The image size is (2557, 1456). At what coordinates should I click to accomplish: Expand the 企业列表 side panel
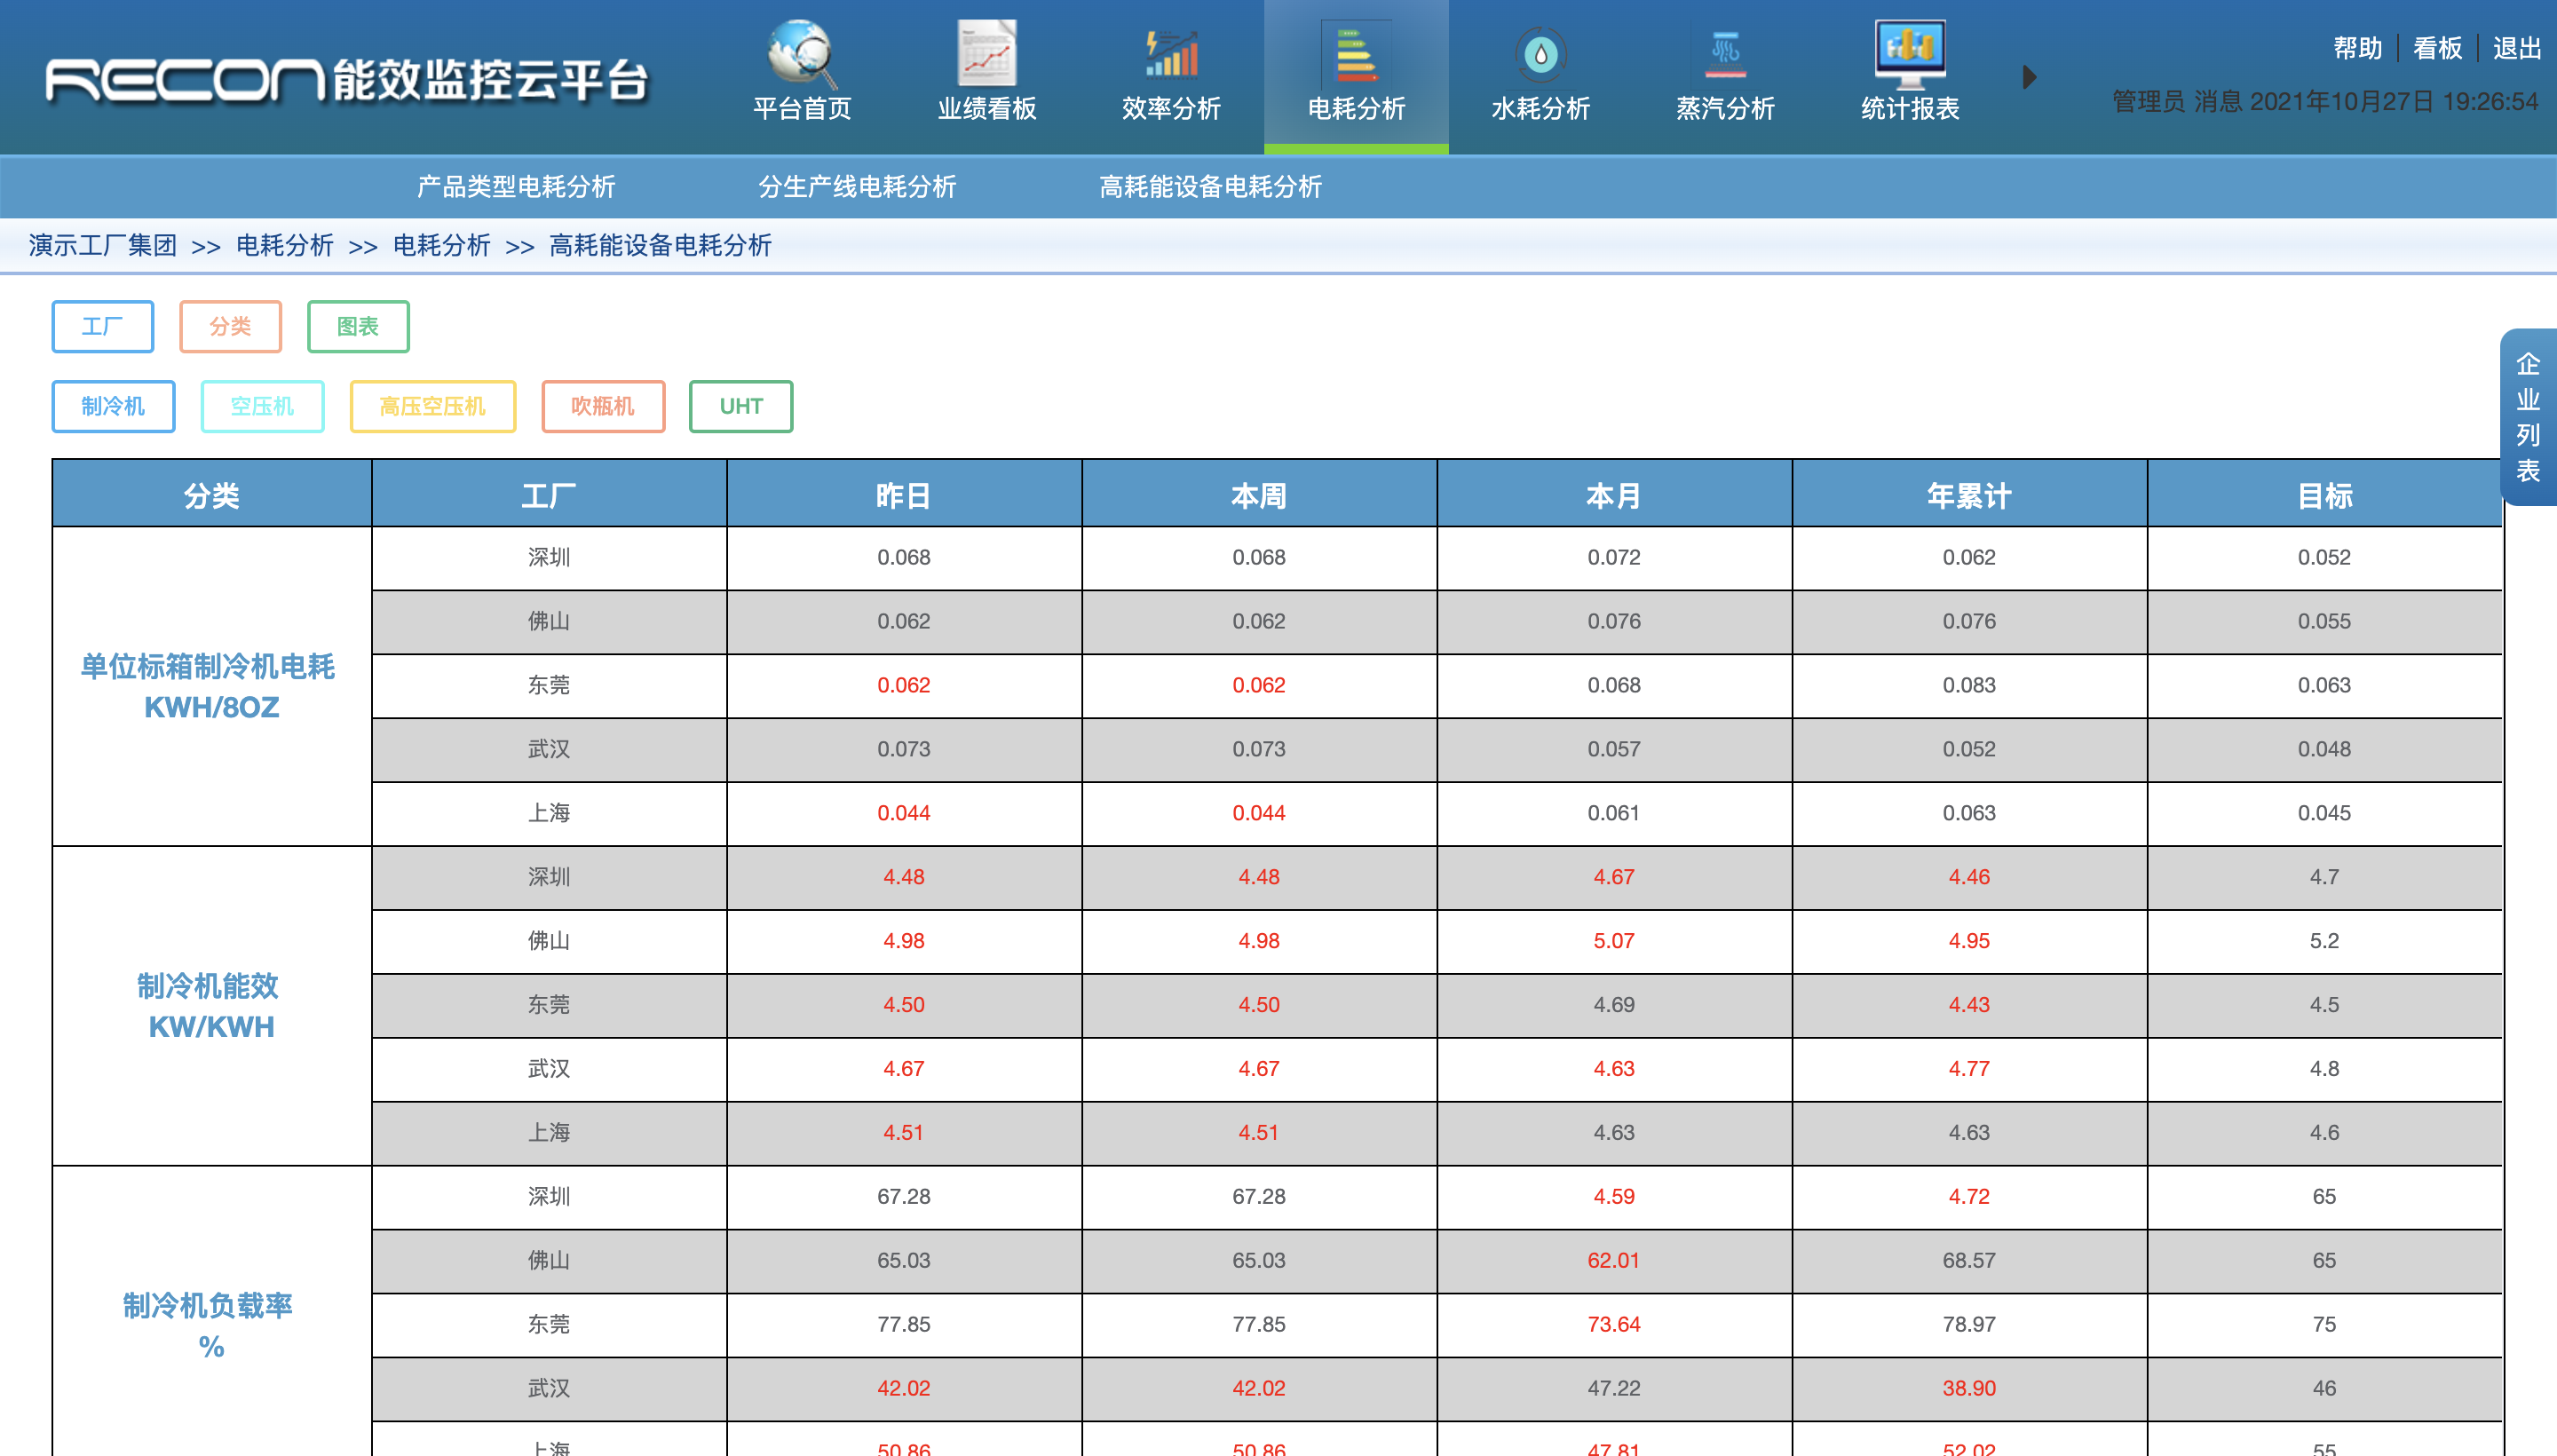[2528, 417]
